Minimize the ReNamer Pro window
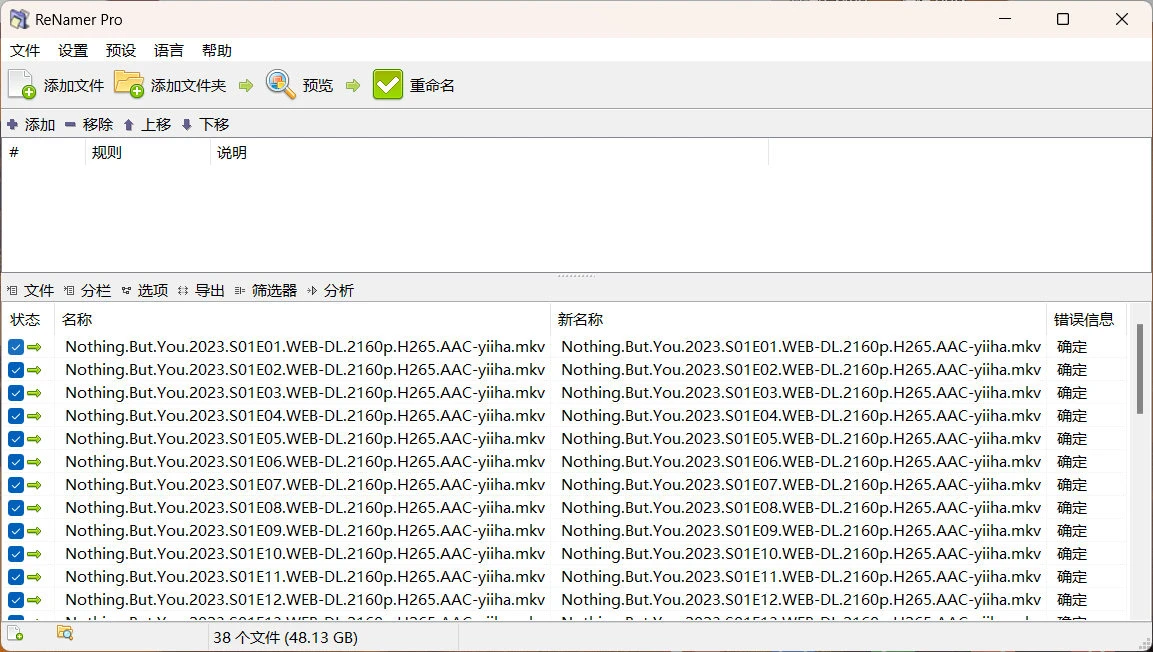The width and height of the screenshot is (1153, 652). click(1005, 19)
